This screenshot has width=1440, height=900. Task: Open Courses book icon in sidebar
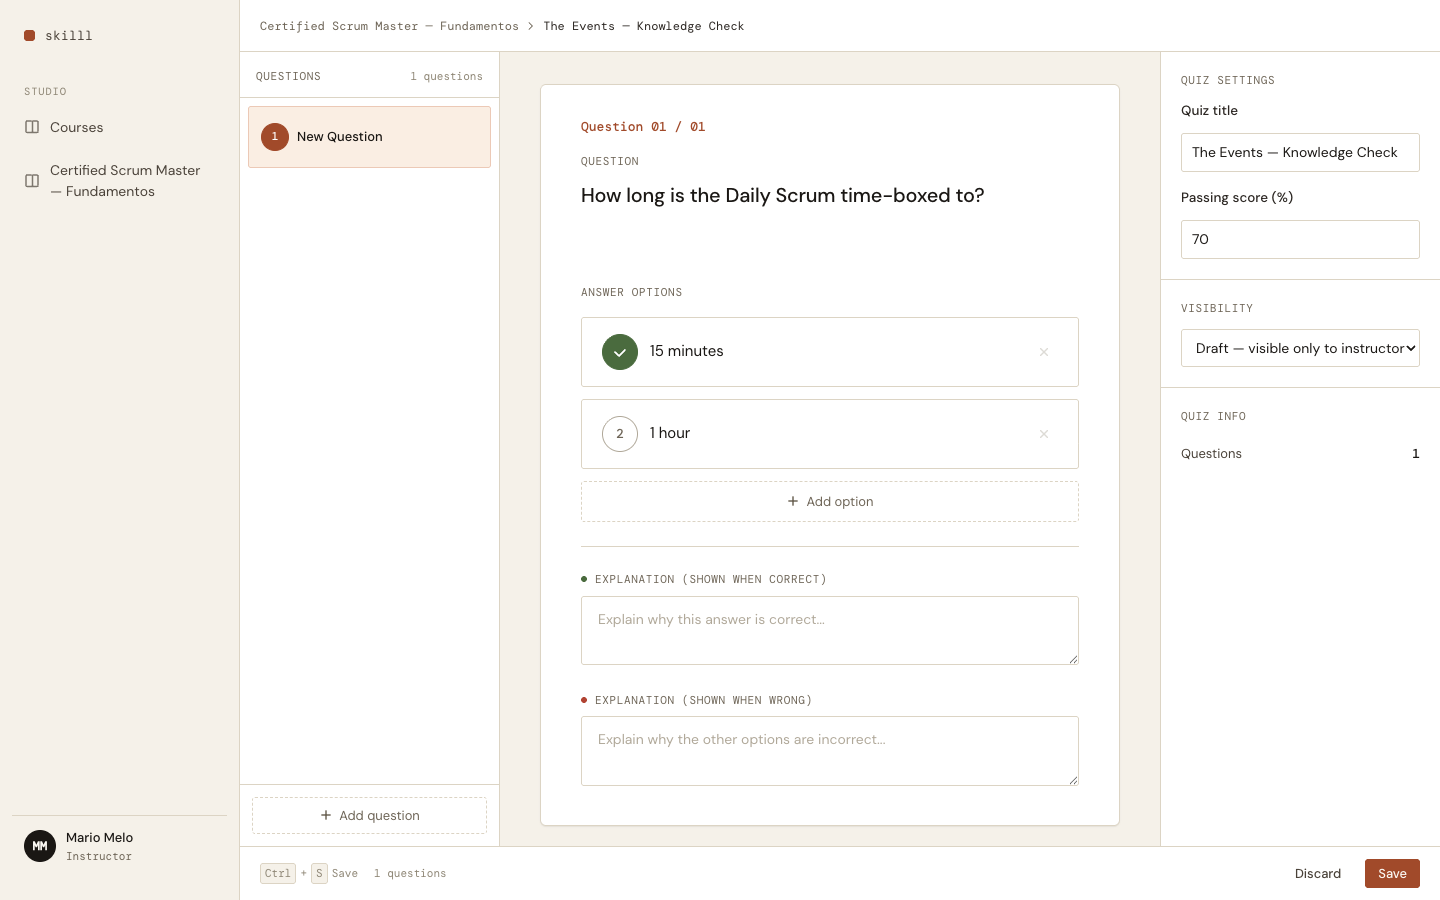coord(32,127)
